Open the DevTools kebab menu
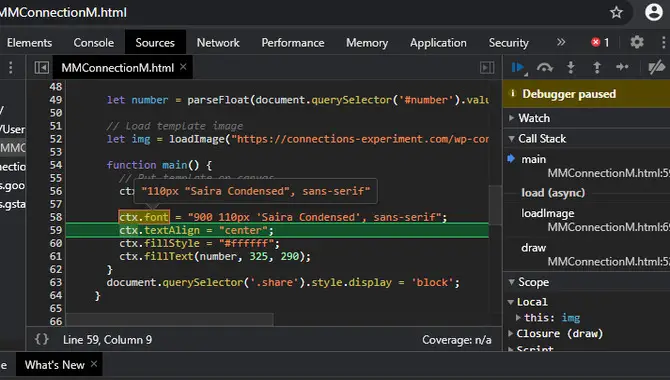The height and width of the screenshot is (380, 670). click(663, 42)
